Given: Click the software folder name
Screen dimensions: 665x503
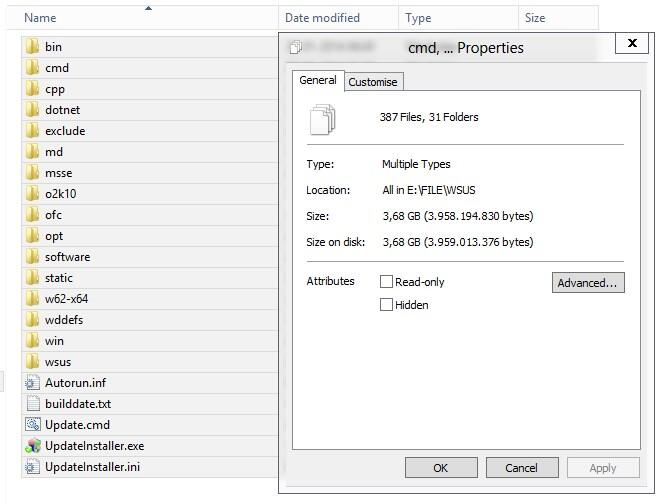Looking at the screenshot, I should [x=68, y=257].
